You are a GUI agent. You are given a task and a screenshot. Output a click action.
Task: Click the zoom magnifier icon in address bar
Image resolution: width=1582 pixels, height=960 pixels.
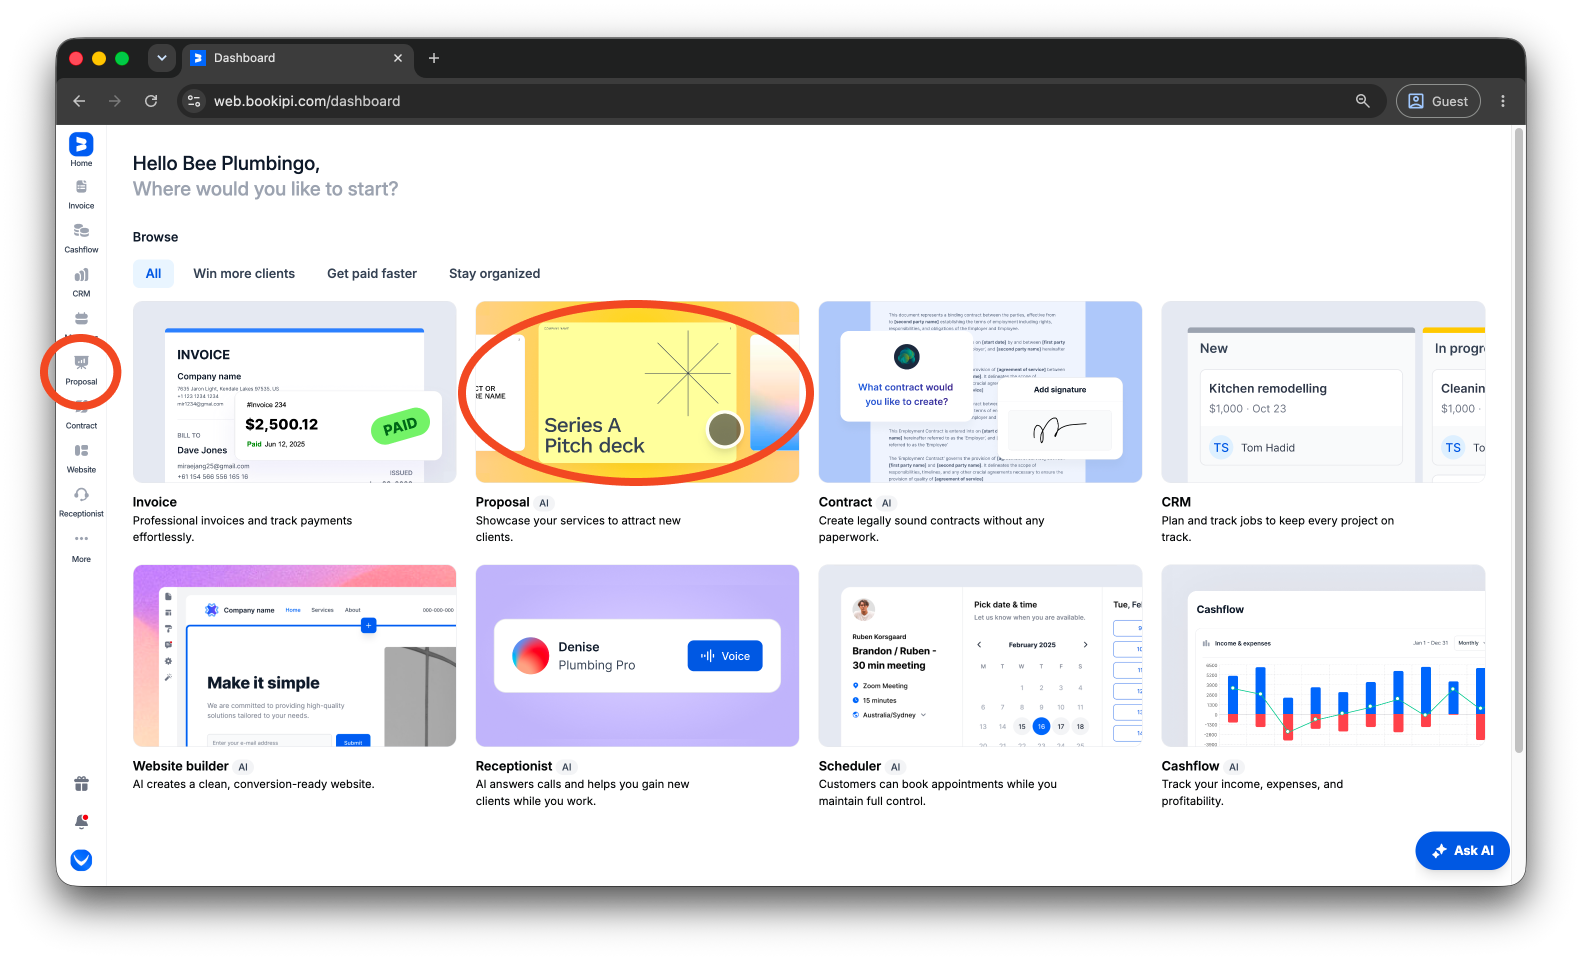click(x=1362, y=101)
